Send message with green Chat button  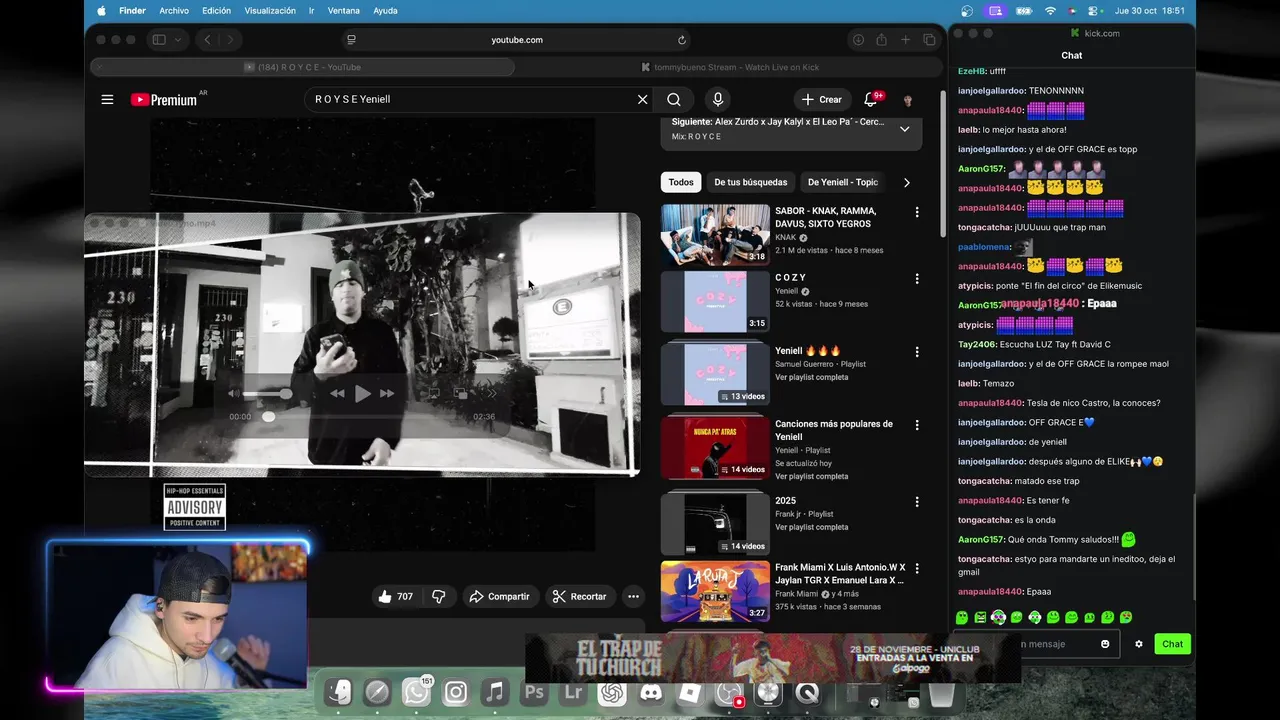click(x=1172, y=644)
